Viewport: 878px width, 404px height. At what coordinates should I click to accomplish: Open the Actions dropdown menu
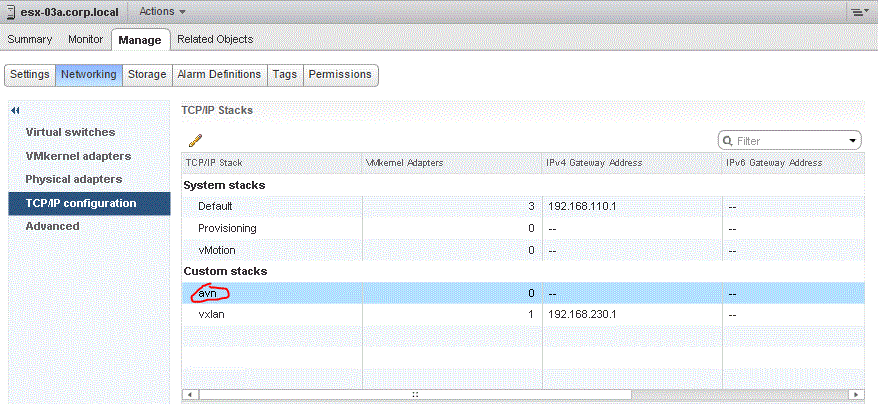coord(161,11)
